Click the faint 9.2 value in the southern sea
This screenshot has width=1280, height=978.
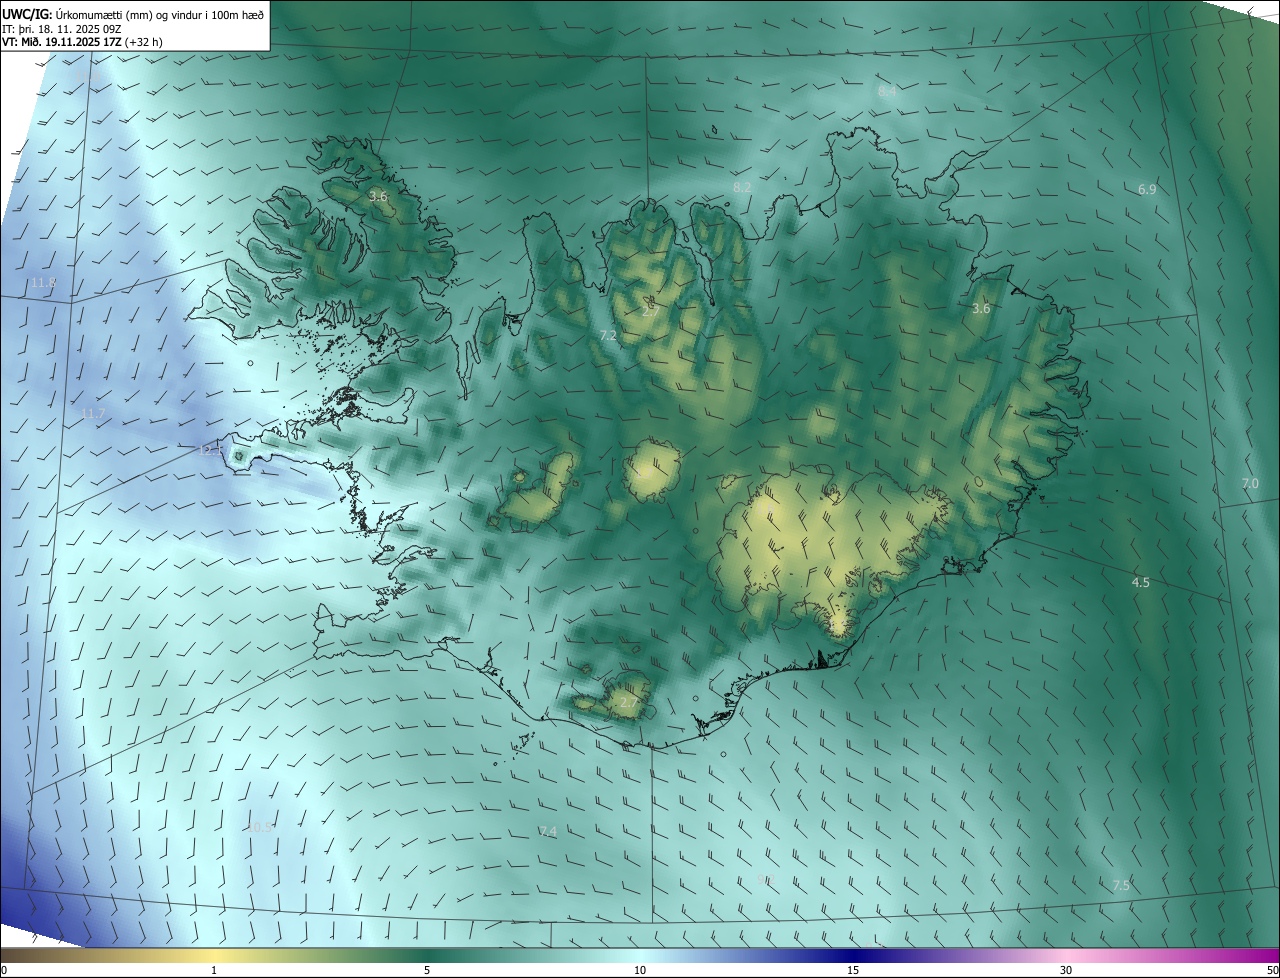coord(766,880)
